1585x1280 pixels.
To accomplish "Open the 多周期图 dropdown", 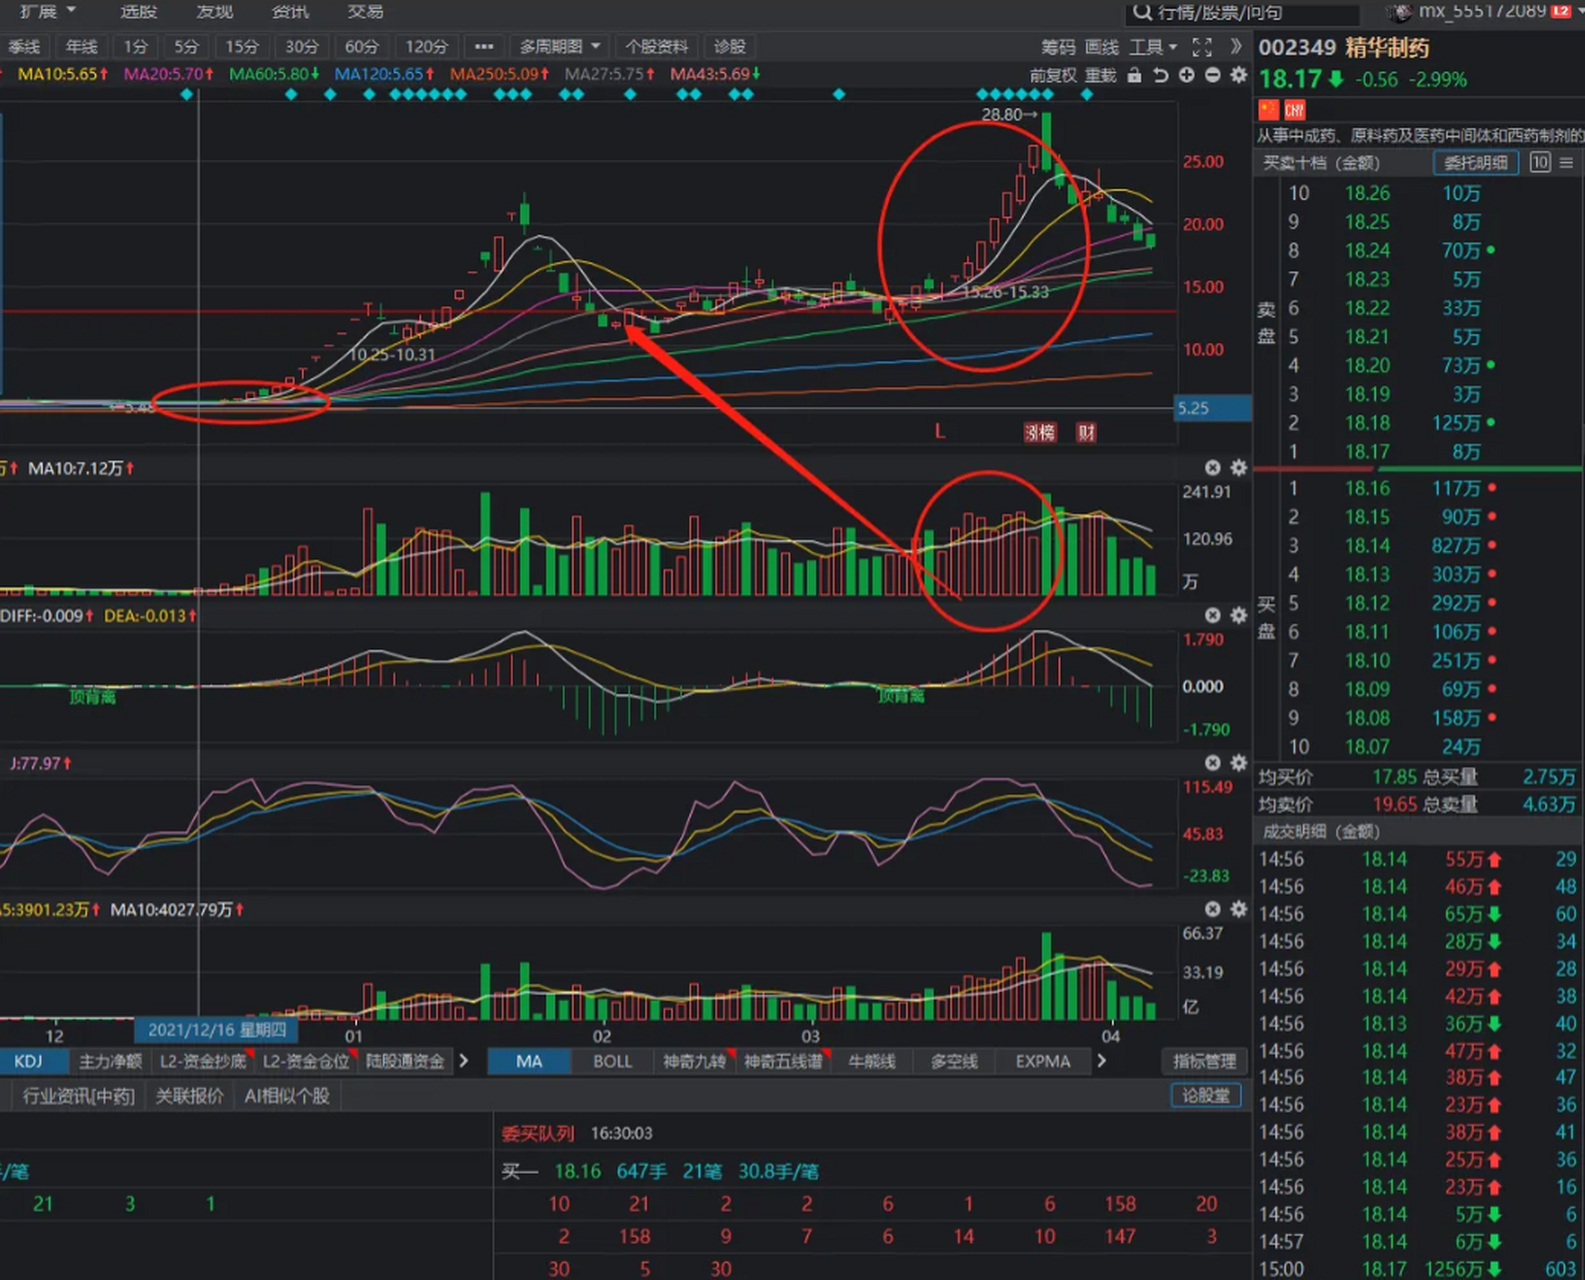I will click(560, 47).
